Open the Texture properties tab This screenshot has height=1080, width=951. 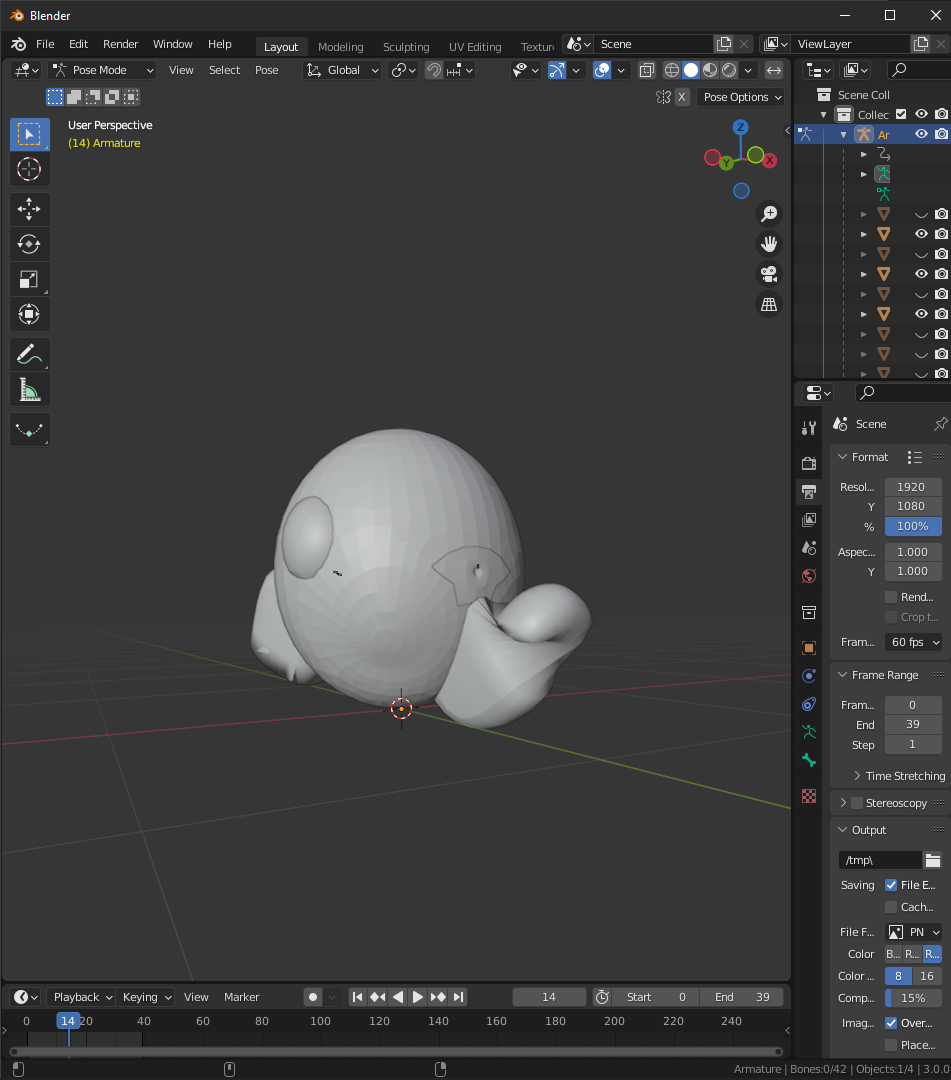pyautogui.click(x=809, y=796)
